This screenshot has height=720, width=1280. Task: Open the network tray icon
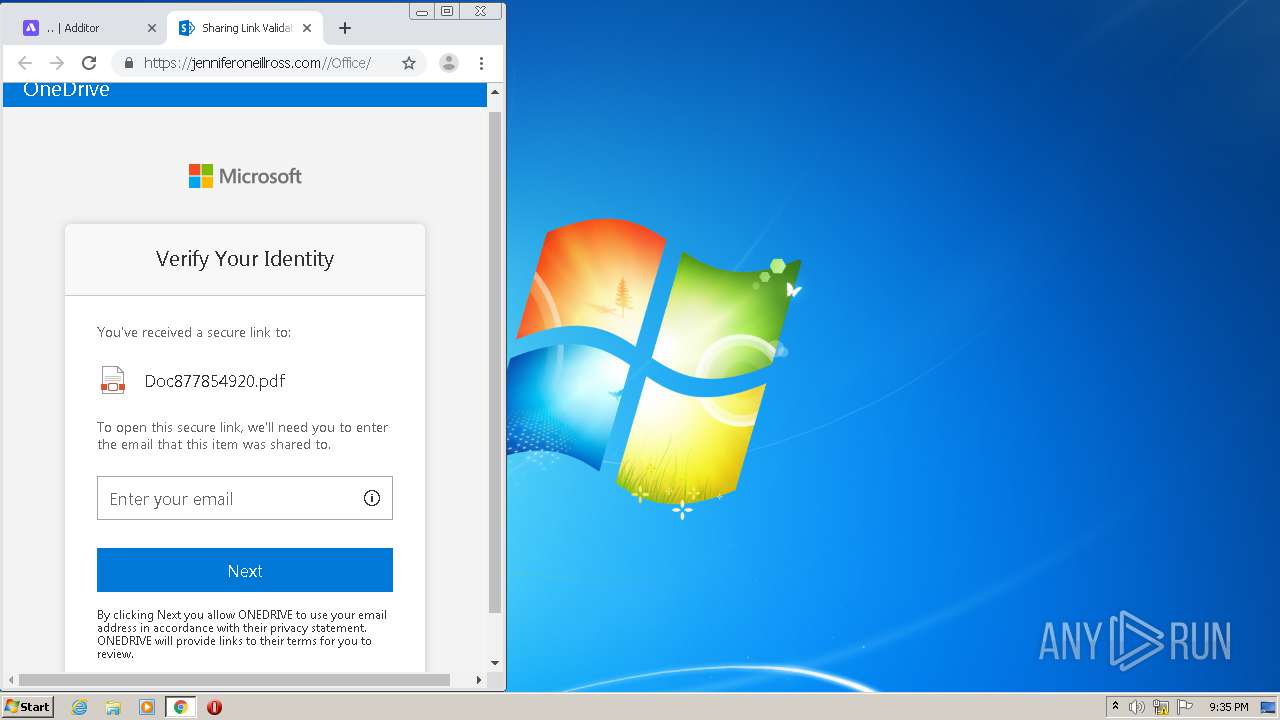point(1161,707)
